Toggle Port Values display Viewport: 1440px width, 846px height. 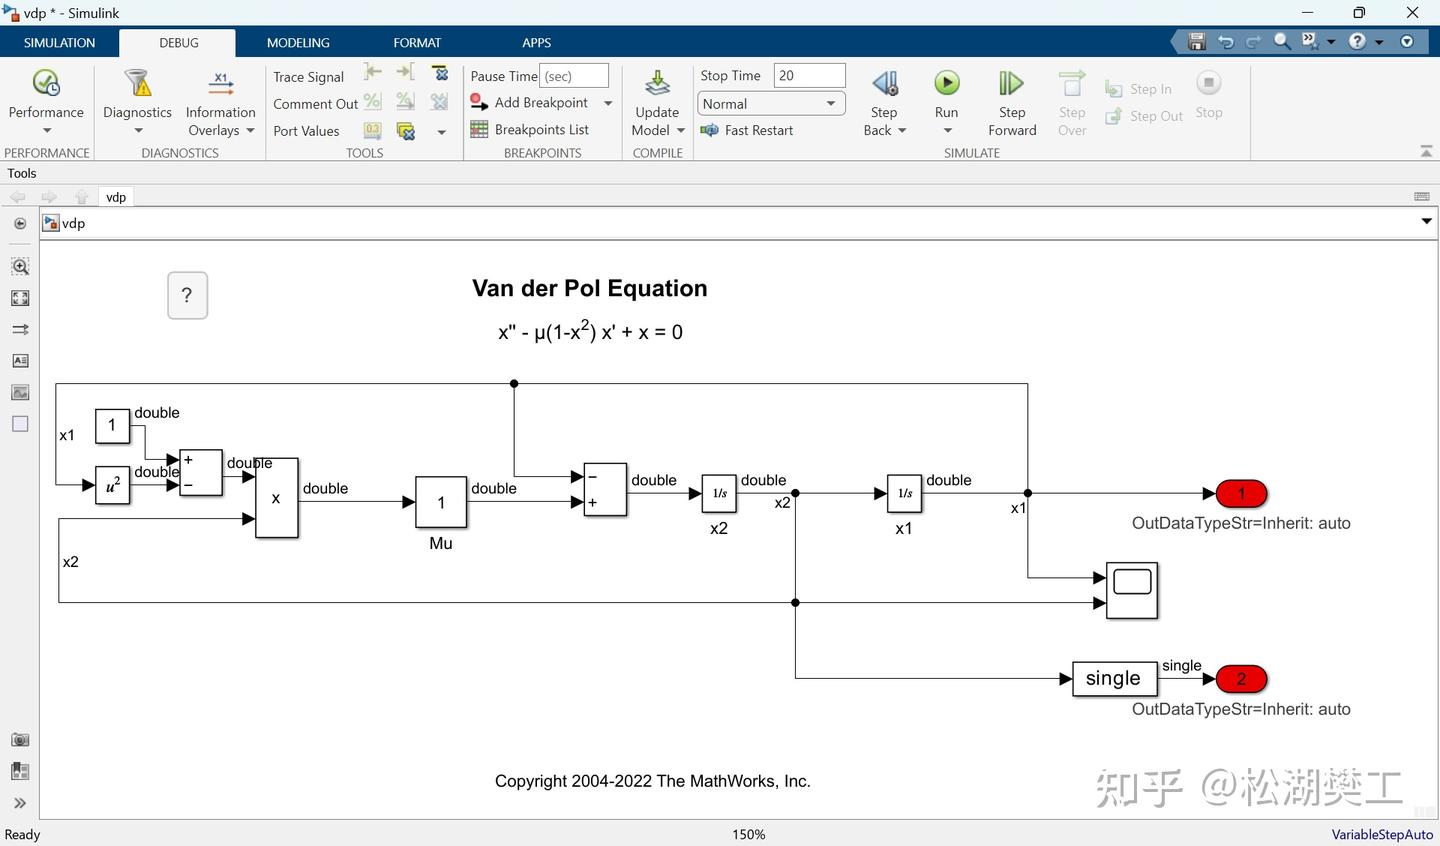(x=306, y=130)
